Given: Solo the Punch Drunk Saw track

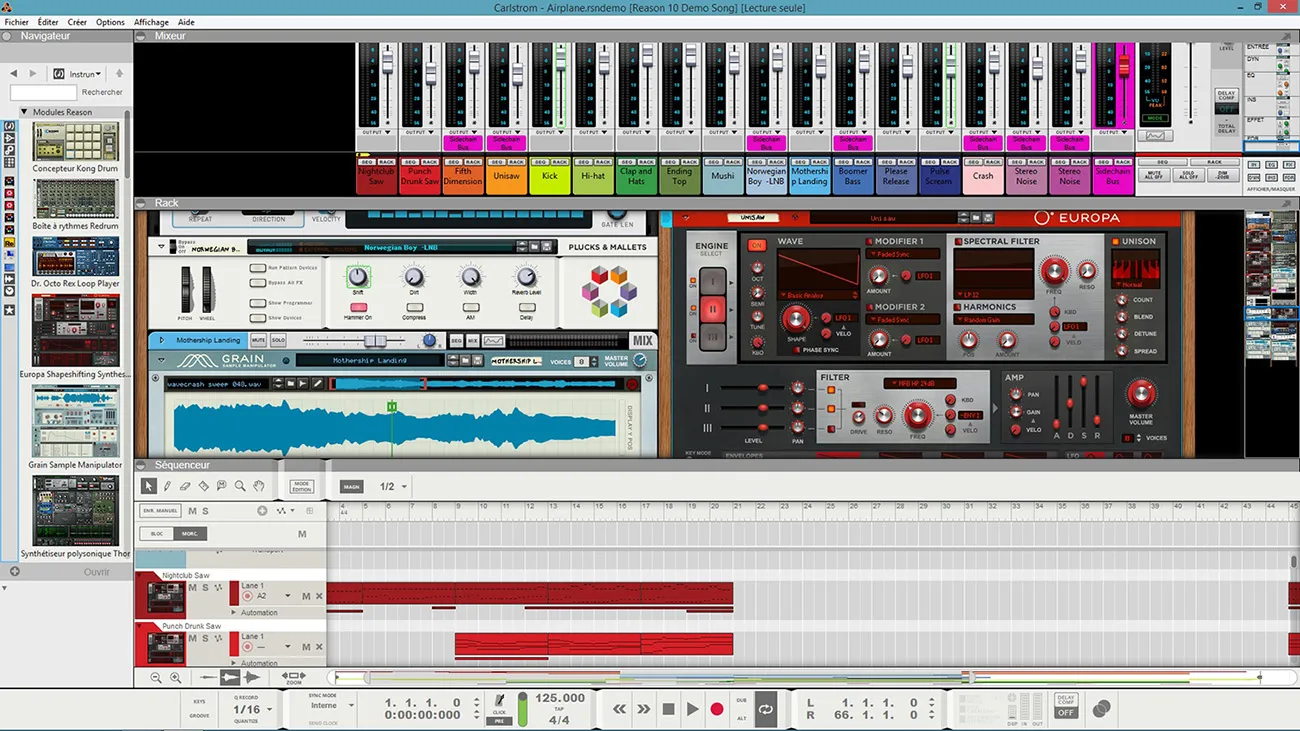Looking at the screenshot, I should [x=205, y=637].
